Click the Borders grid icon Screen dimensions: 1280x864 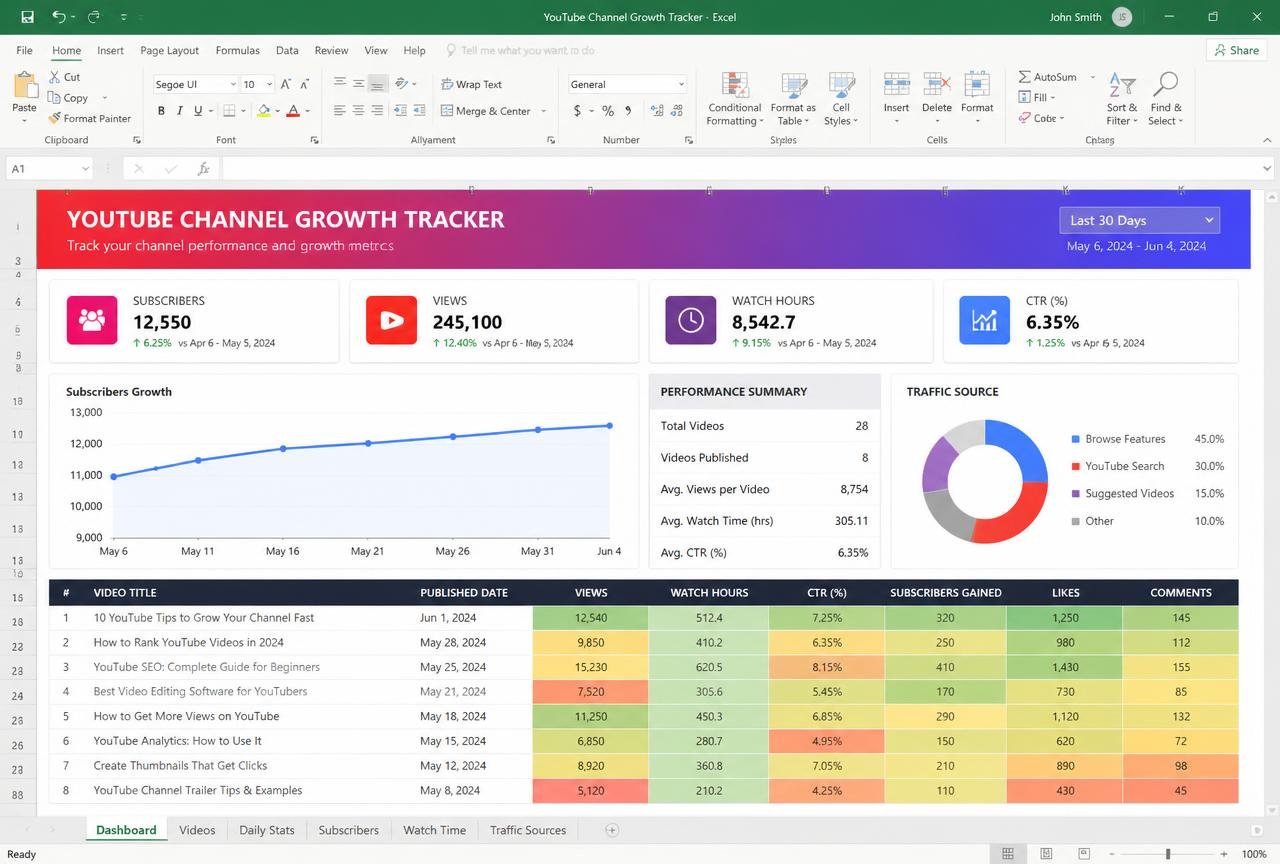[229, 111]
